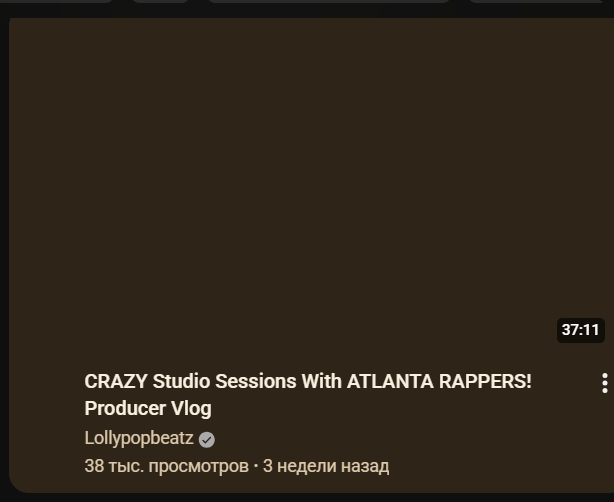Click the 'Producer Vlog' title line
This screenshot has width=614, height=502.
coord(148,408)
